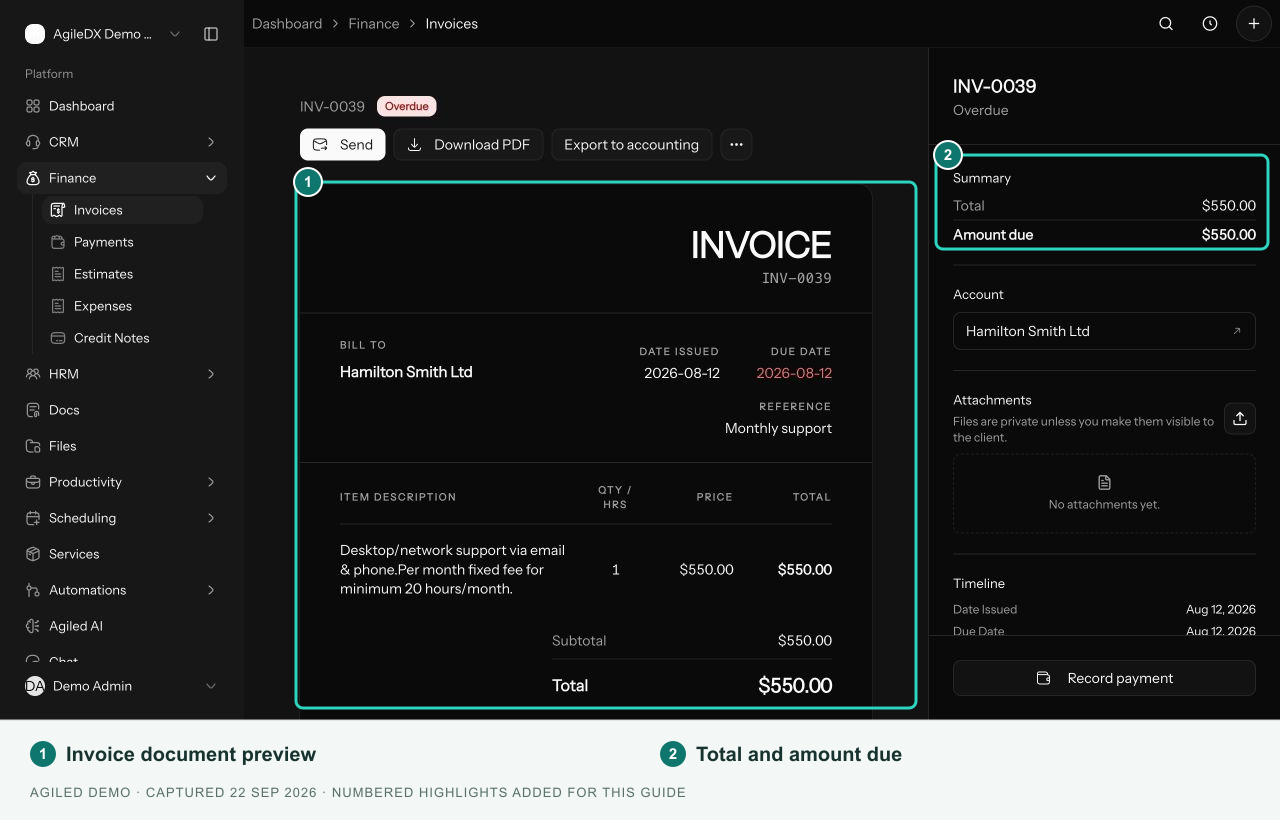Click the Files folder icon
Screen dimensions: 1280x820
click(x=33, y=446)
